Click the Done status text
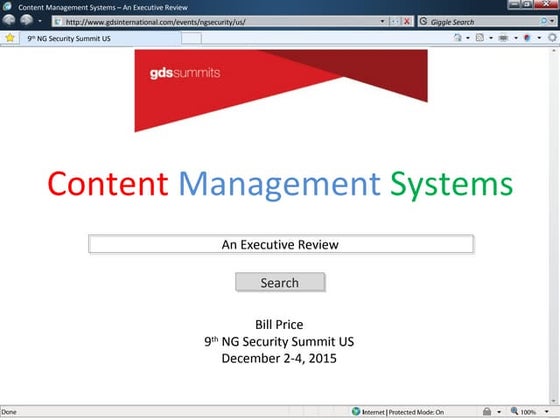Image resolution: width=560 pixels, height=420 pixels. coord(9,412)
